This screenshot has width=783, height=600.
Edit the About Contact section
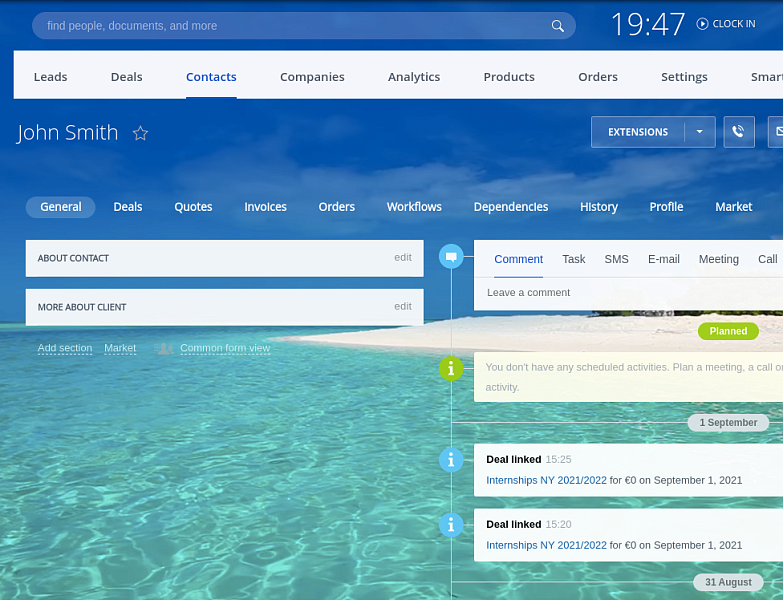(402, 258)
